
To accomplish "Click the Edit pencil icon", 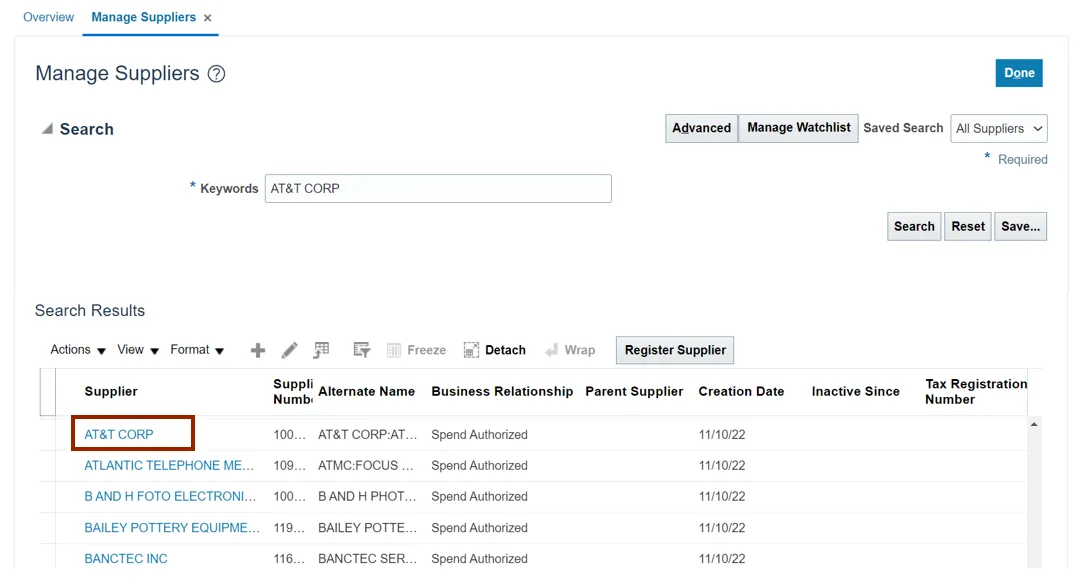I will (289, 350).
